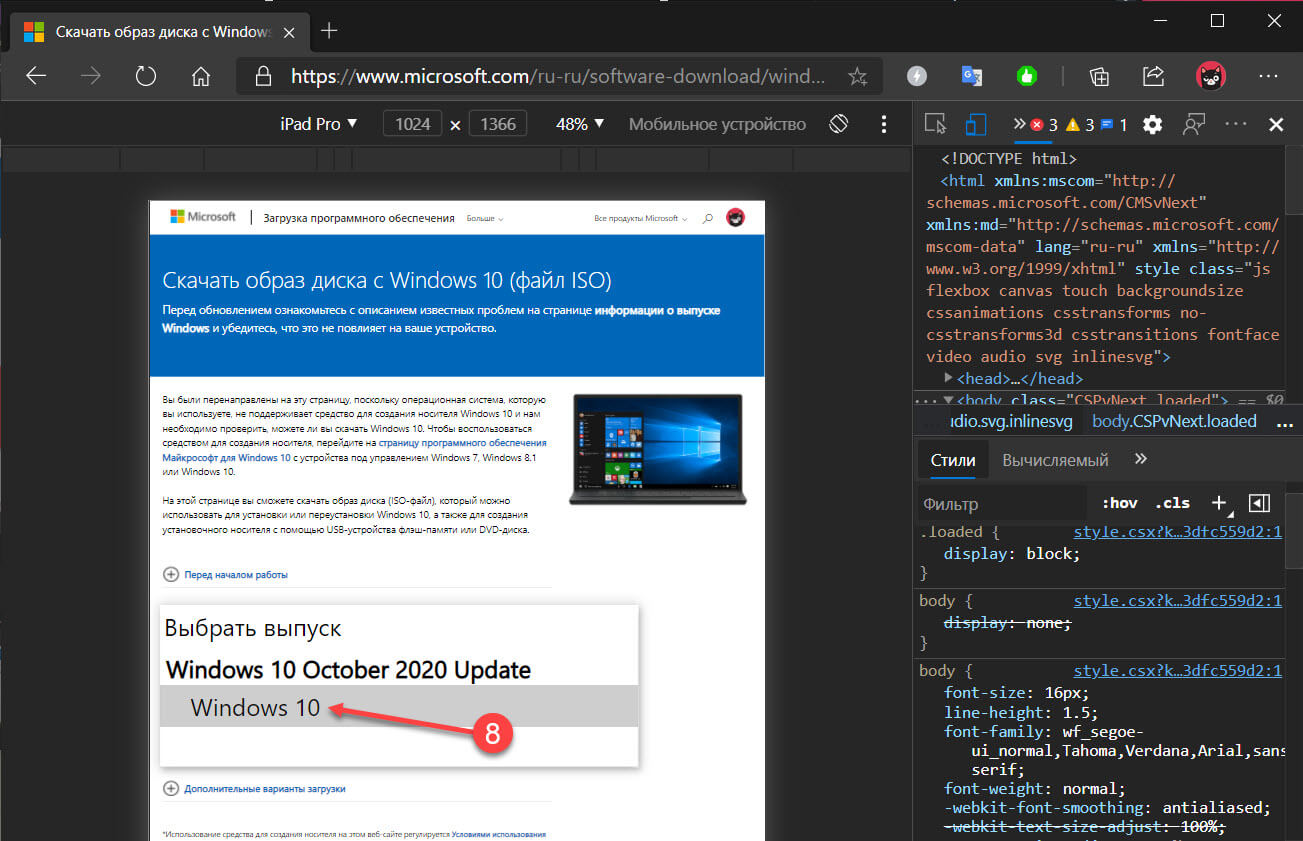Open DevTools customize menu
1303x841 pixels.
(x=1236, y=124)
